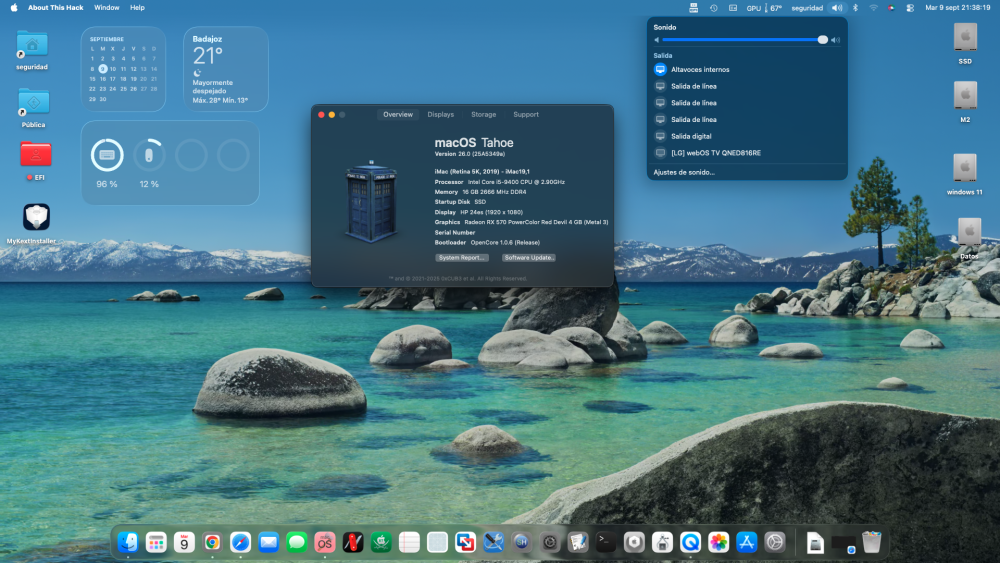
Task: Switch to the Overview tab
Action: click(398, 115)
